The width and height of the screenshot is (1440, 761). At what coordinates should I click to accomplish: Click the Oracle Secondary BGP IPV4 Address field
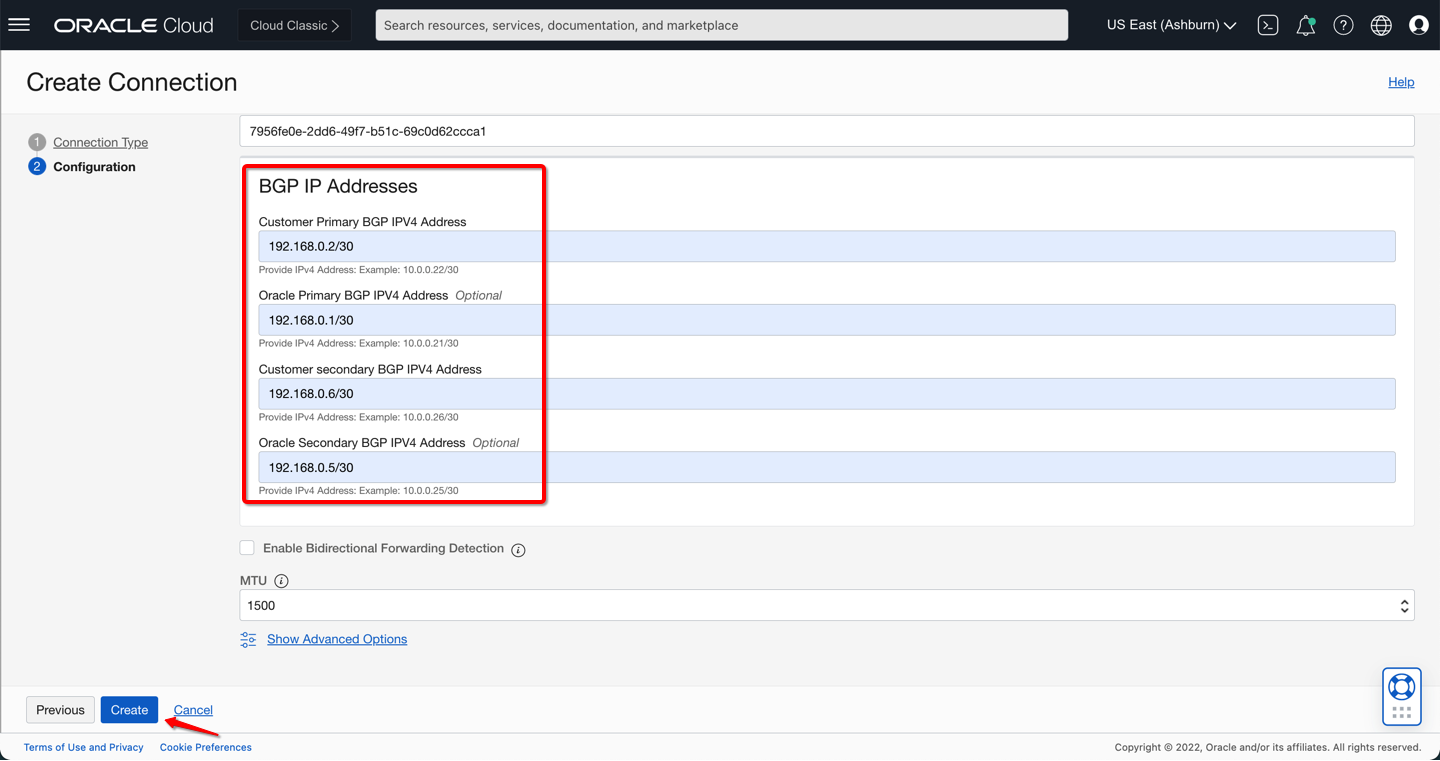pyautogui.click(x=827, y=467)
